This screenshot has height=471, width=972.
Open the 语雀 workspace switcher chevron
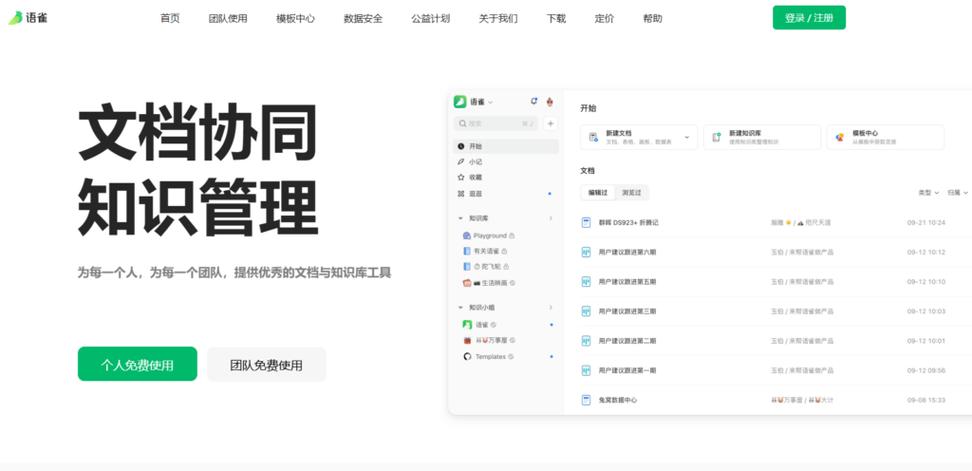click(490, 102)
